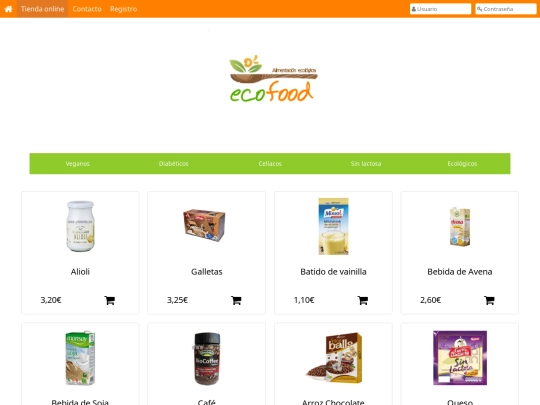Focus the Usuario input field
The height and width of the screenshot is (405, 540).
pyautogui.click(x=440, y=9)
